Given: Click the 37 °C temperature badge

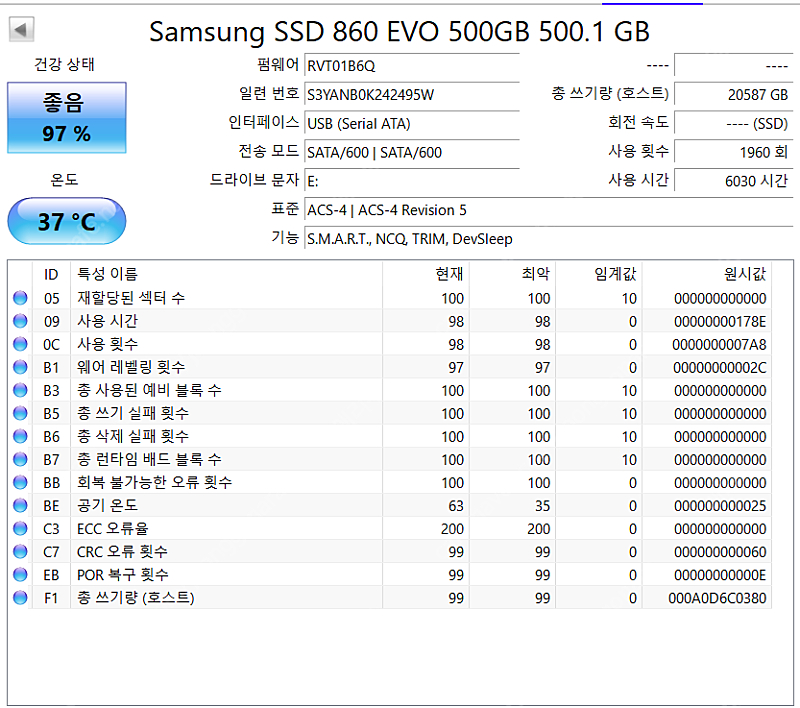Looking at the screenshot, I should (66, 221).
